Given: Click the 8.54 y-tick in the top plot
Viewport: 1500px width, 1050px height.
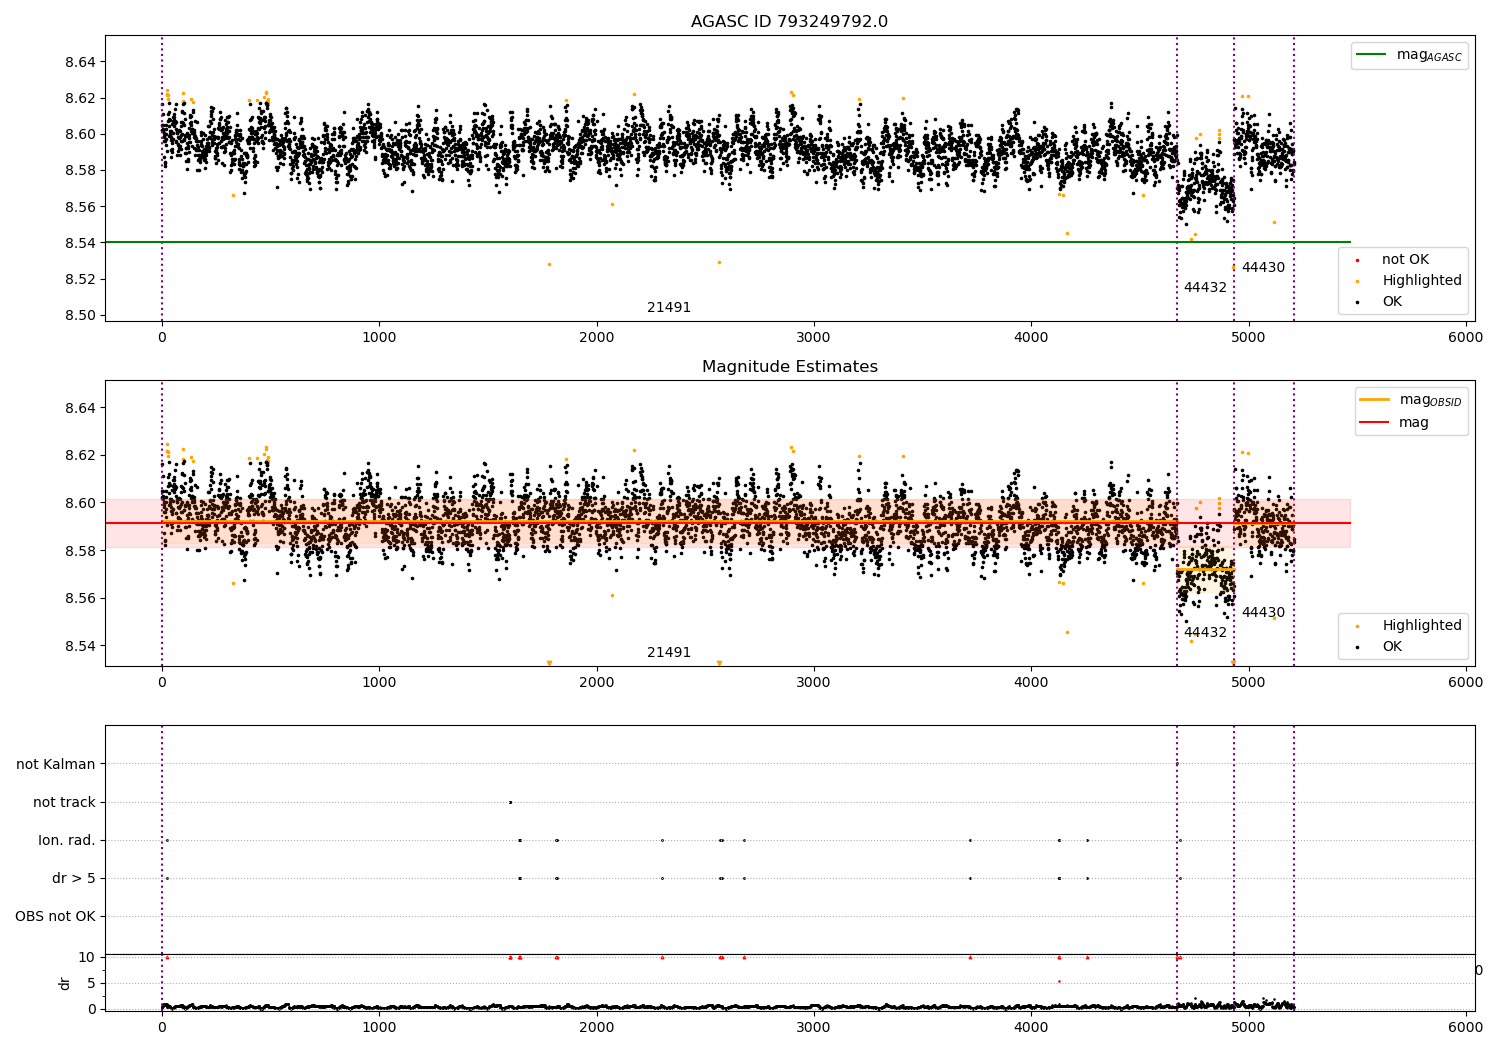Looking at the screenshot, I should (80, 243).
